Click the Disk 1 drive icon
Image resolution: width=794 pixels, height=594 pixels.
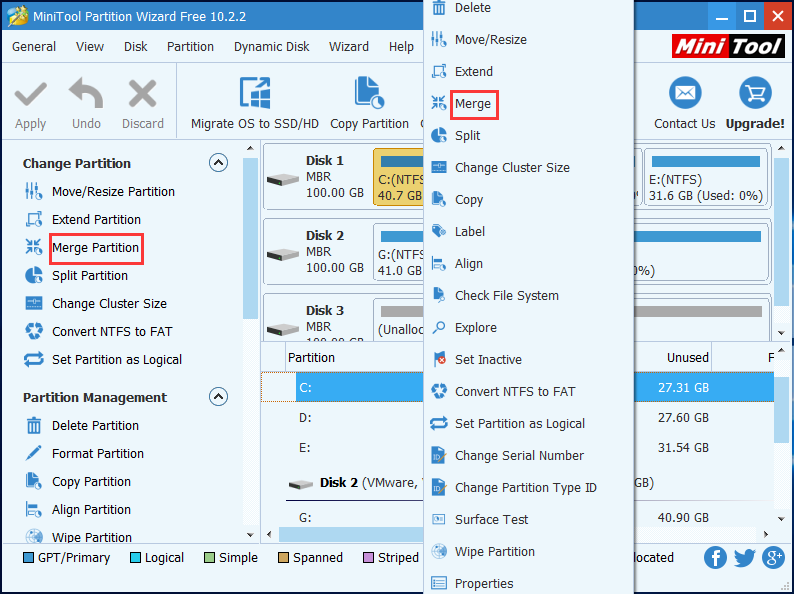tap(283, 179)
